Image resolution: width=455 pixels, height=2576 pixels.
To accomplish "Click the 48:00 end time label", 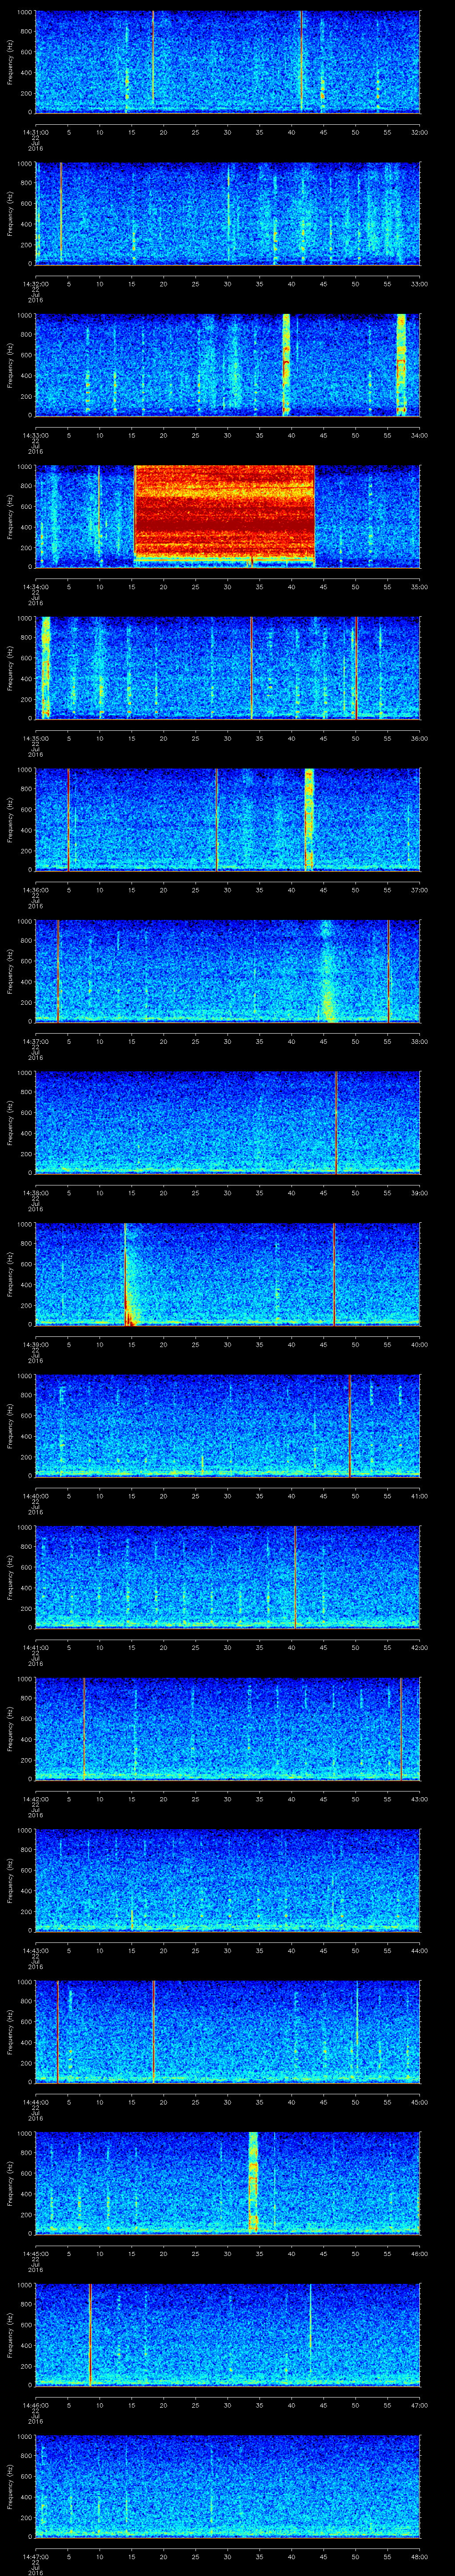I will 419,2556.
